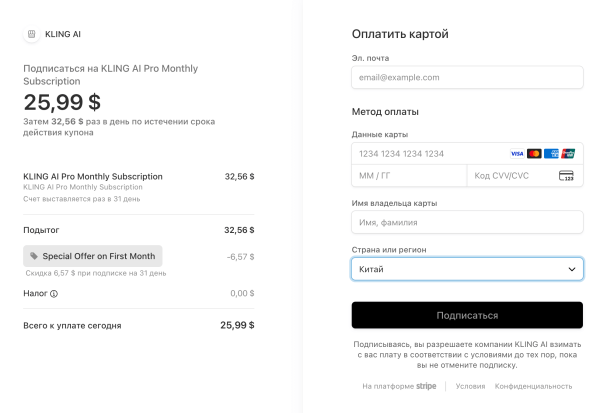Click the American Express card icon

(551, 154)
